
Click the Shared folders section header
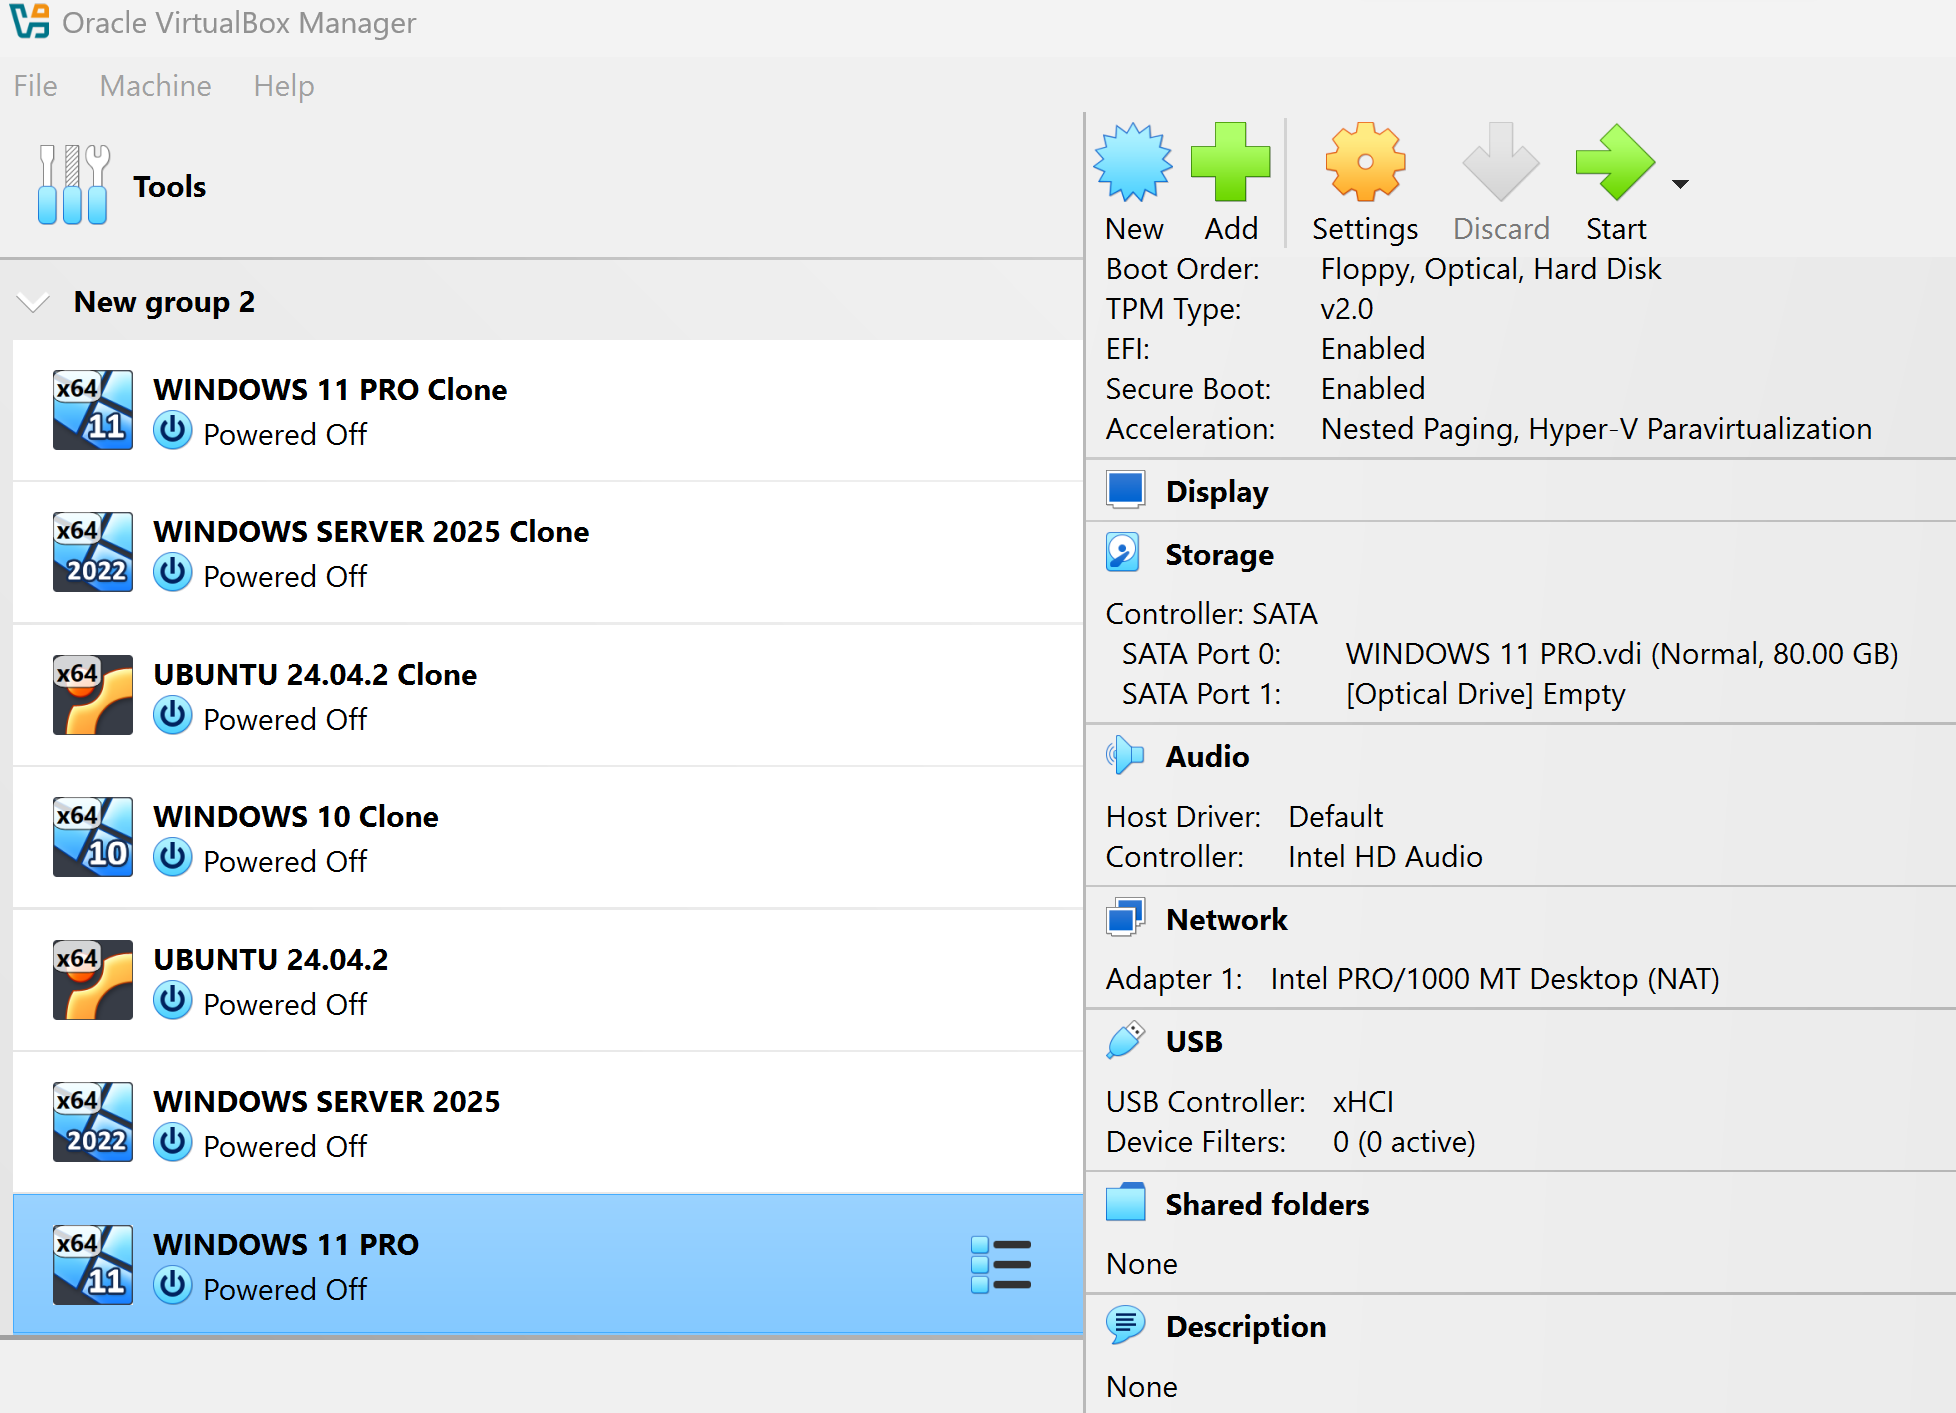1266,1204
